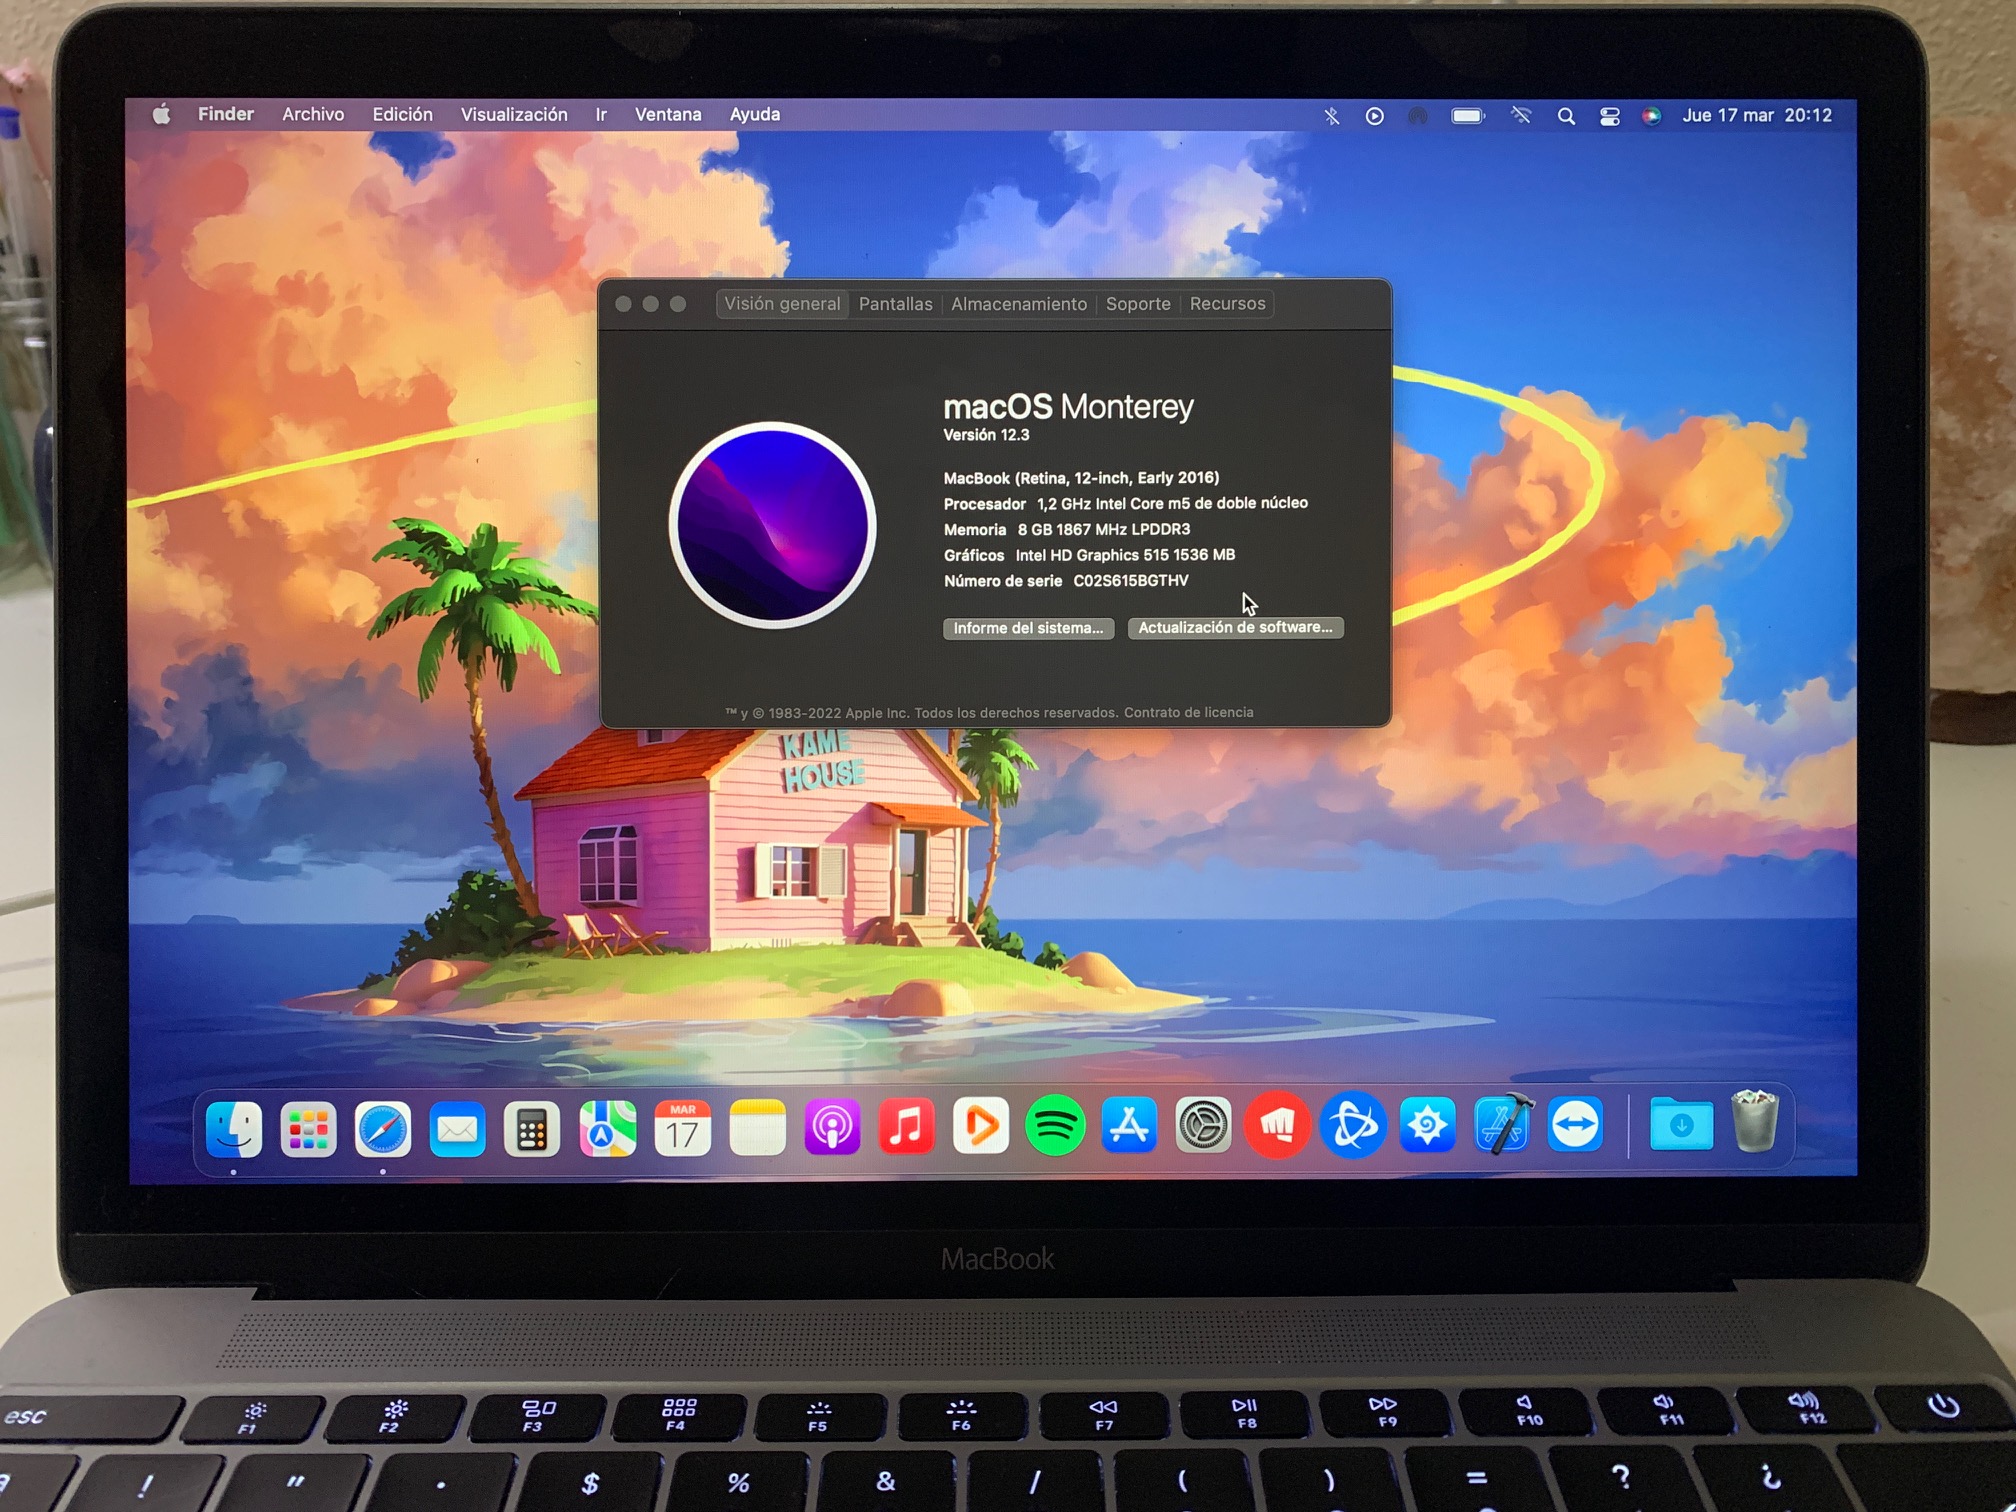Launch Spotify from the dock
Image resolution: width=2016 pixels, height=1512 pixels.
(x=1055, y=1126)
